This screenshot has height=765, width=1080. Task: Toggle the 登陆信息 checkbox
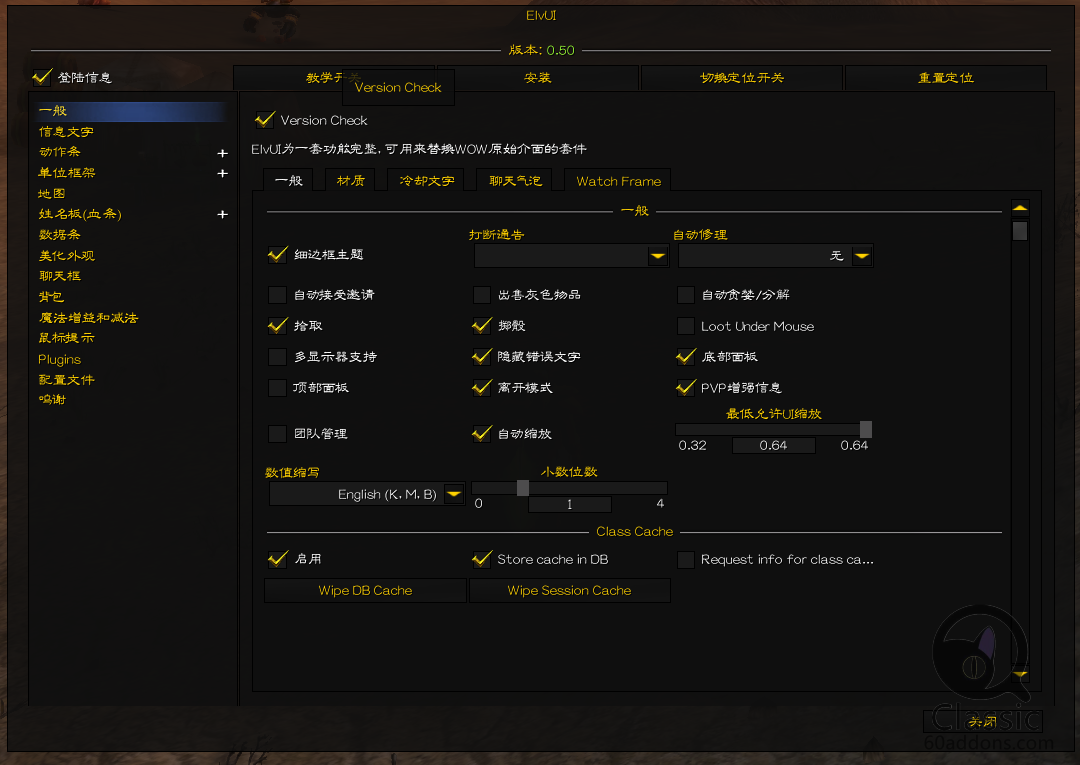[43, 77]
